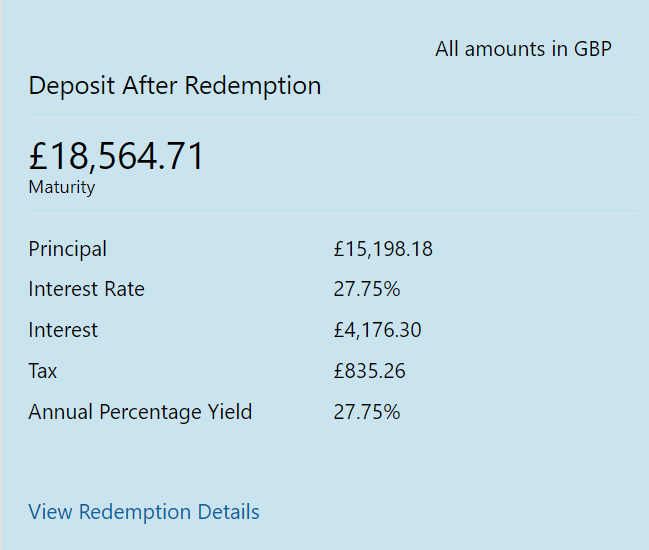Click the pound sign of the maturity amount
The width and height of the screenshot is (649, 550).
[x=38, y=156]
